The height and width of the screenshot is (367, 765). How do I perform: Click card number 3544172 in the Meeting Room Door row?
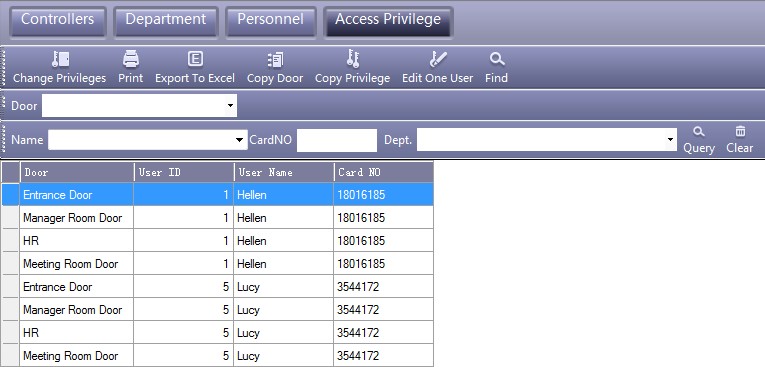click(x=358, y=356)
